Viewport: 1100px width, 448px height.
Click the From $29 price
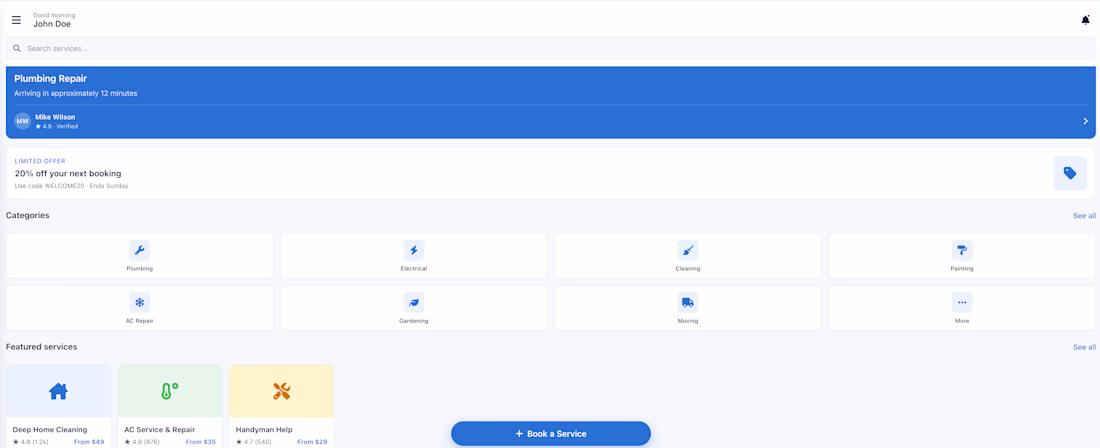coord(312,442)
